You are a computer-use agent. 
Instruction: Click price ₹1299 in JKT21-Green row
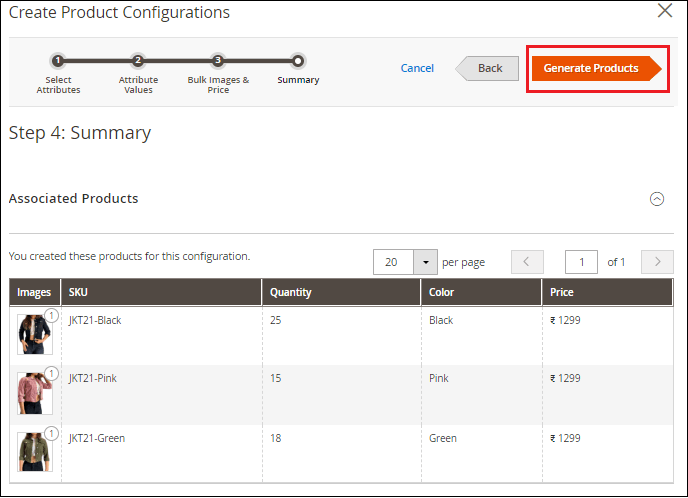(x=565, y=438)
